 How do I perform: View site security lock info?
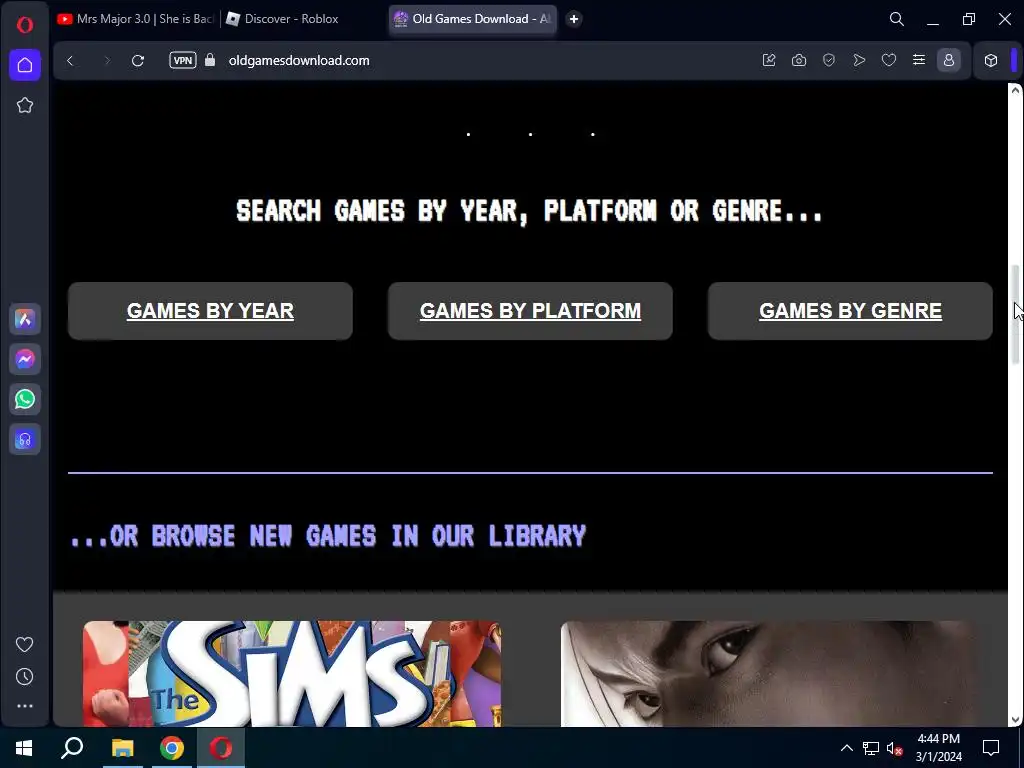coord(210,60)
